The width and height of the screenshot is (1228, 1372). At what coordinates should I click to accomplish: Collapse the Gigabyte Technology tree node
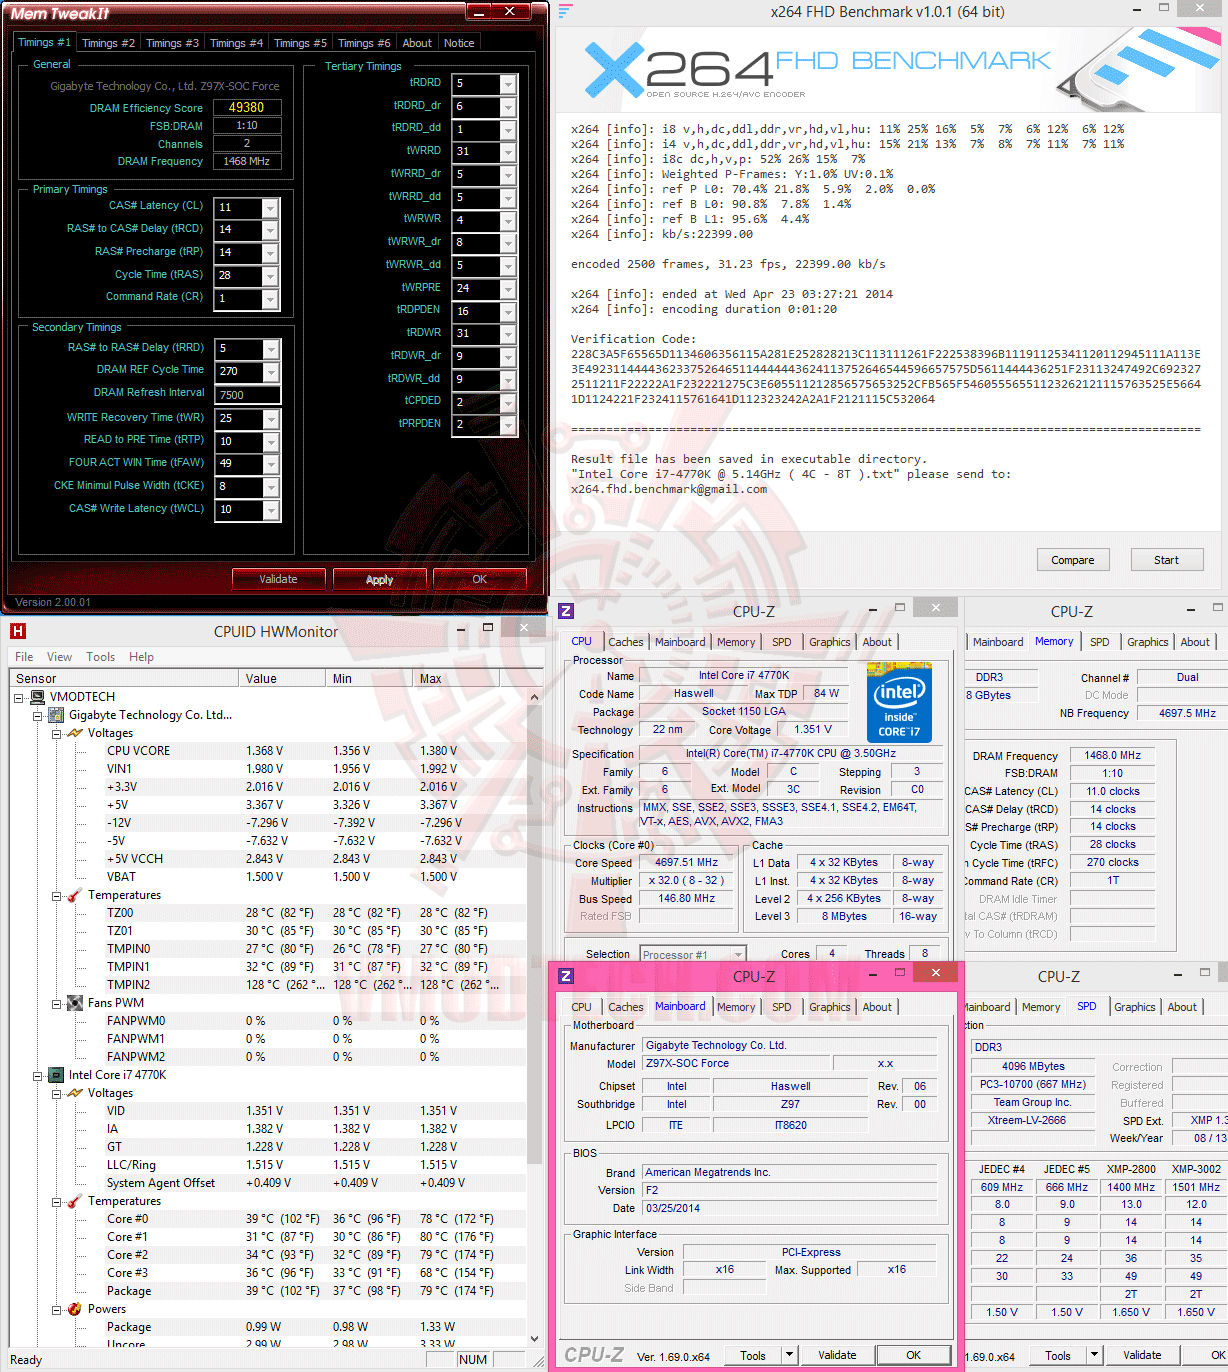tap(38, 715)
